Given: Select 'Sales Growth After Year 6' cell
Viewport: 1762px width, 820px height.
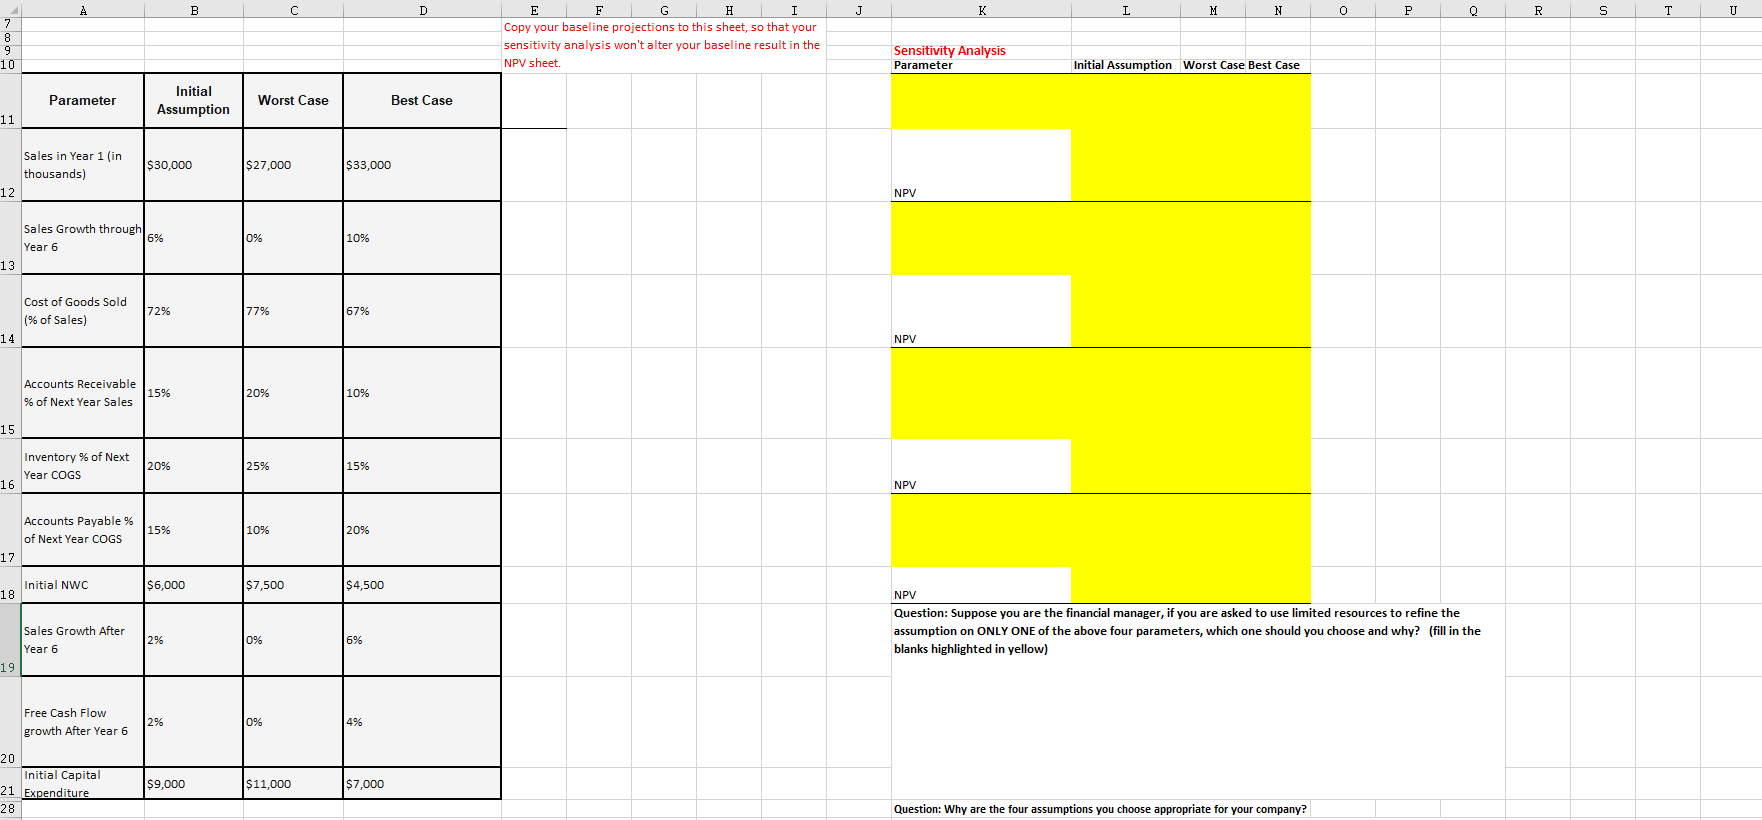Looking at the screenshot, I should 83,640.
